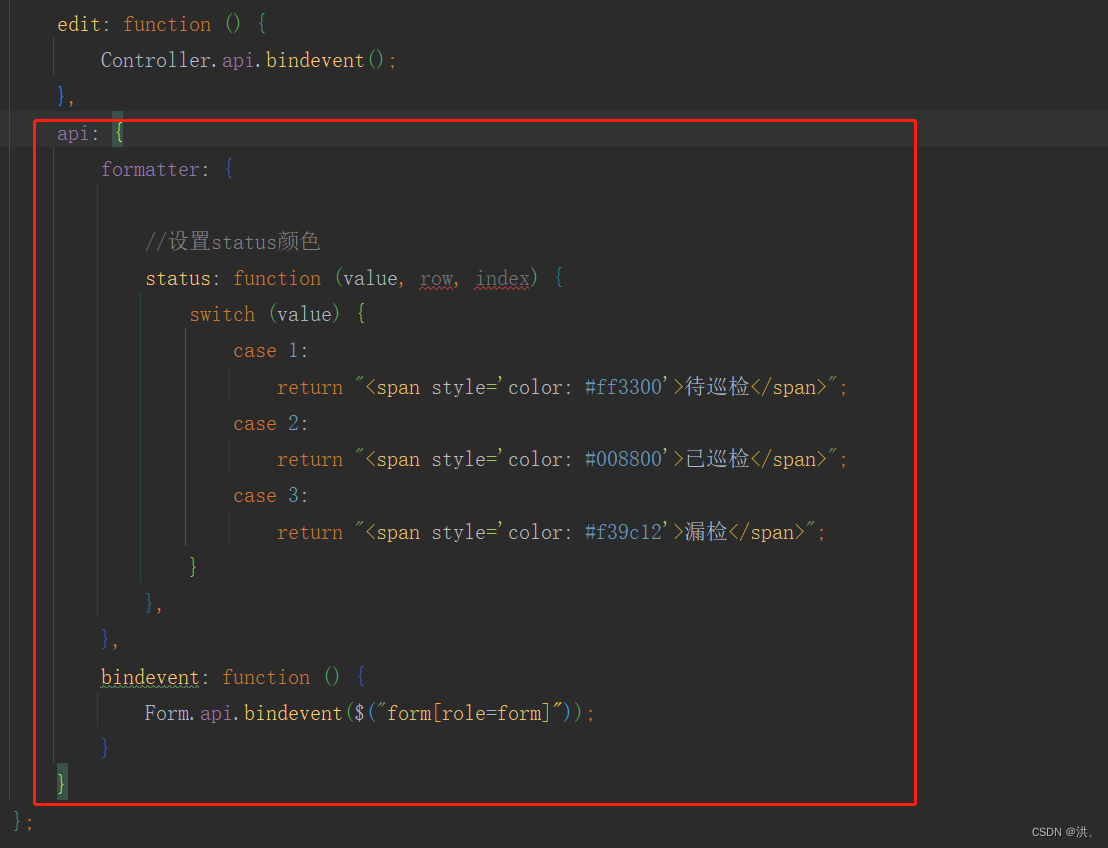Click the underlined row parameter

(x=436, y=278)
